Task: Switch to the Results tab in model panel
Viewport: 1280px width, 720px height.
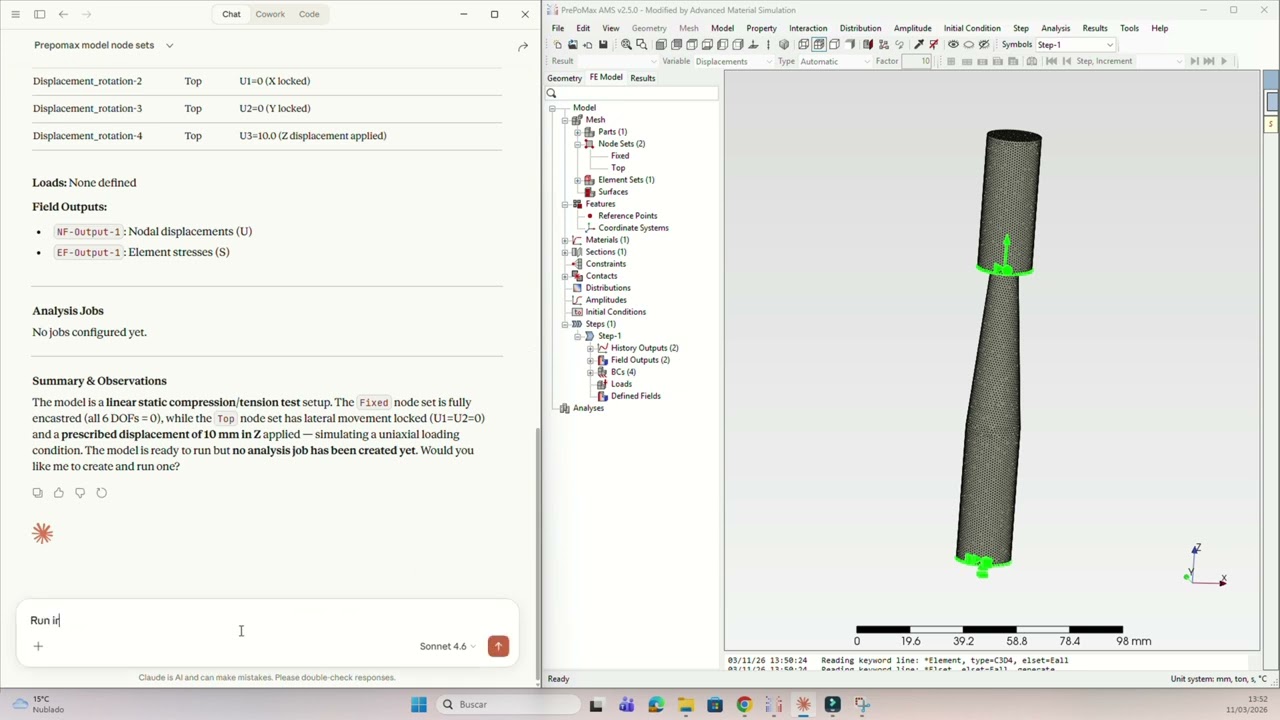Action: [643, 78]
